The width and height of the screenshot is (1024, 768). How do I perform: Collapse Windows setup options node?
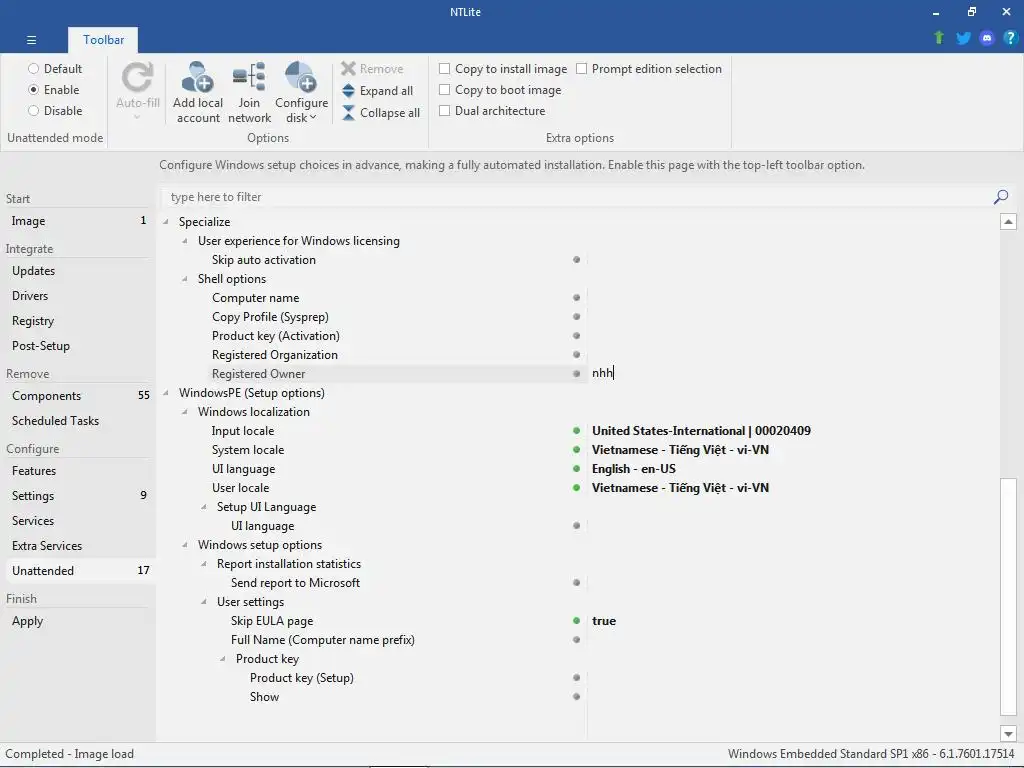coord(185,545)
